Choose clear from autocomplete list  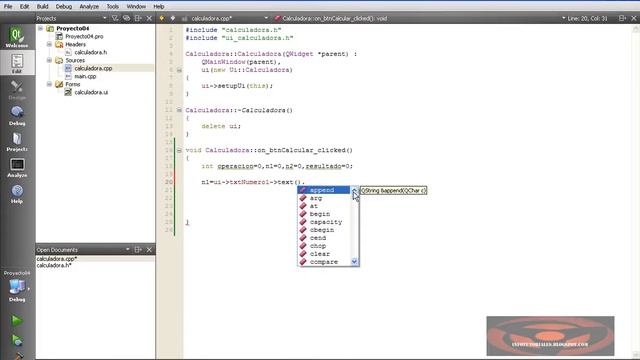[x=324, y=254]
